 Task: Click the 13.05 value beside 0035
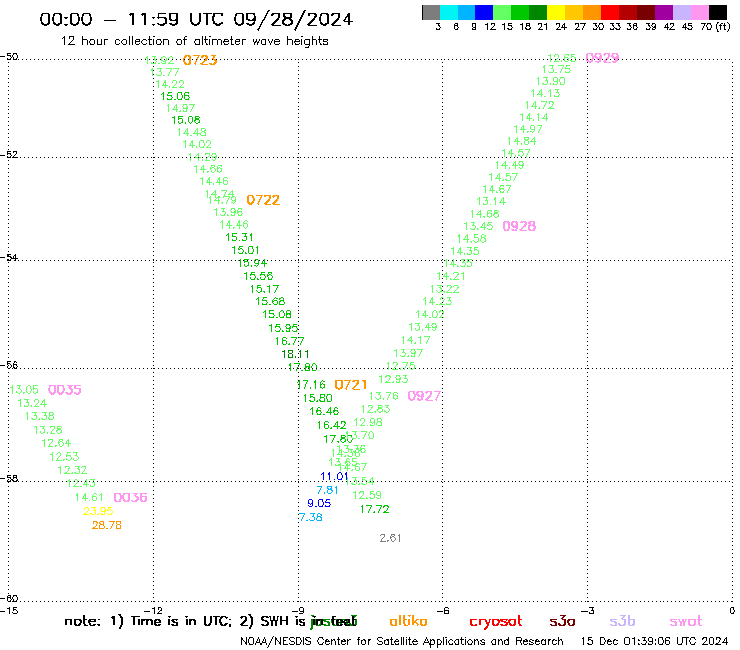[24, 389]
